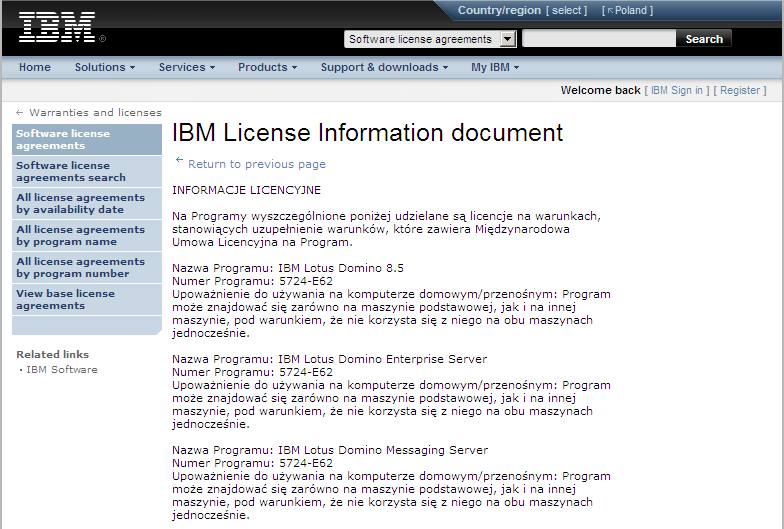This screenshot has width=784, height=529.
Task: Expand the Support & downloads menu
Action: pos(384,67)
